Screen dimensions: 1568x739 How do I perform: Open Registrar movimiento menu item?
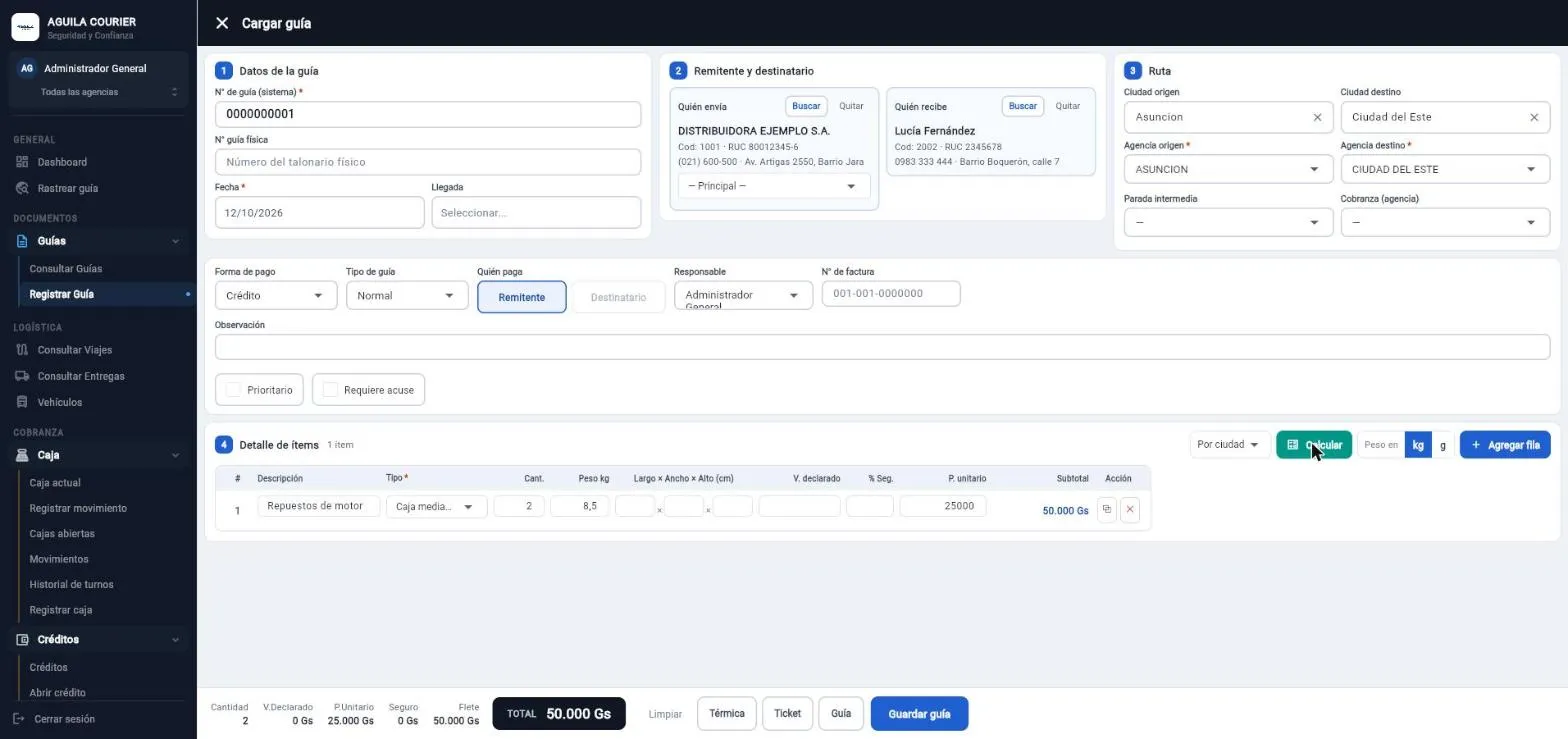coord(78,508)
